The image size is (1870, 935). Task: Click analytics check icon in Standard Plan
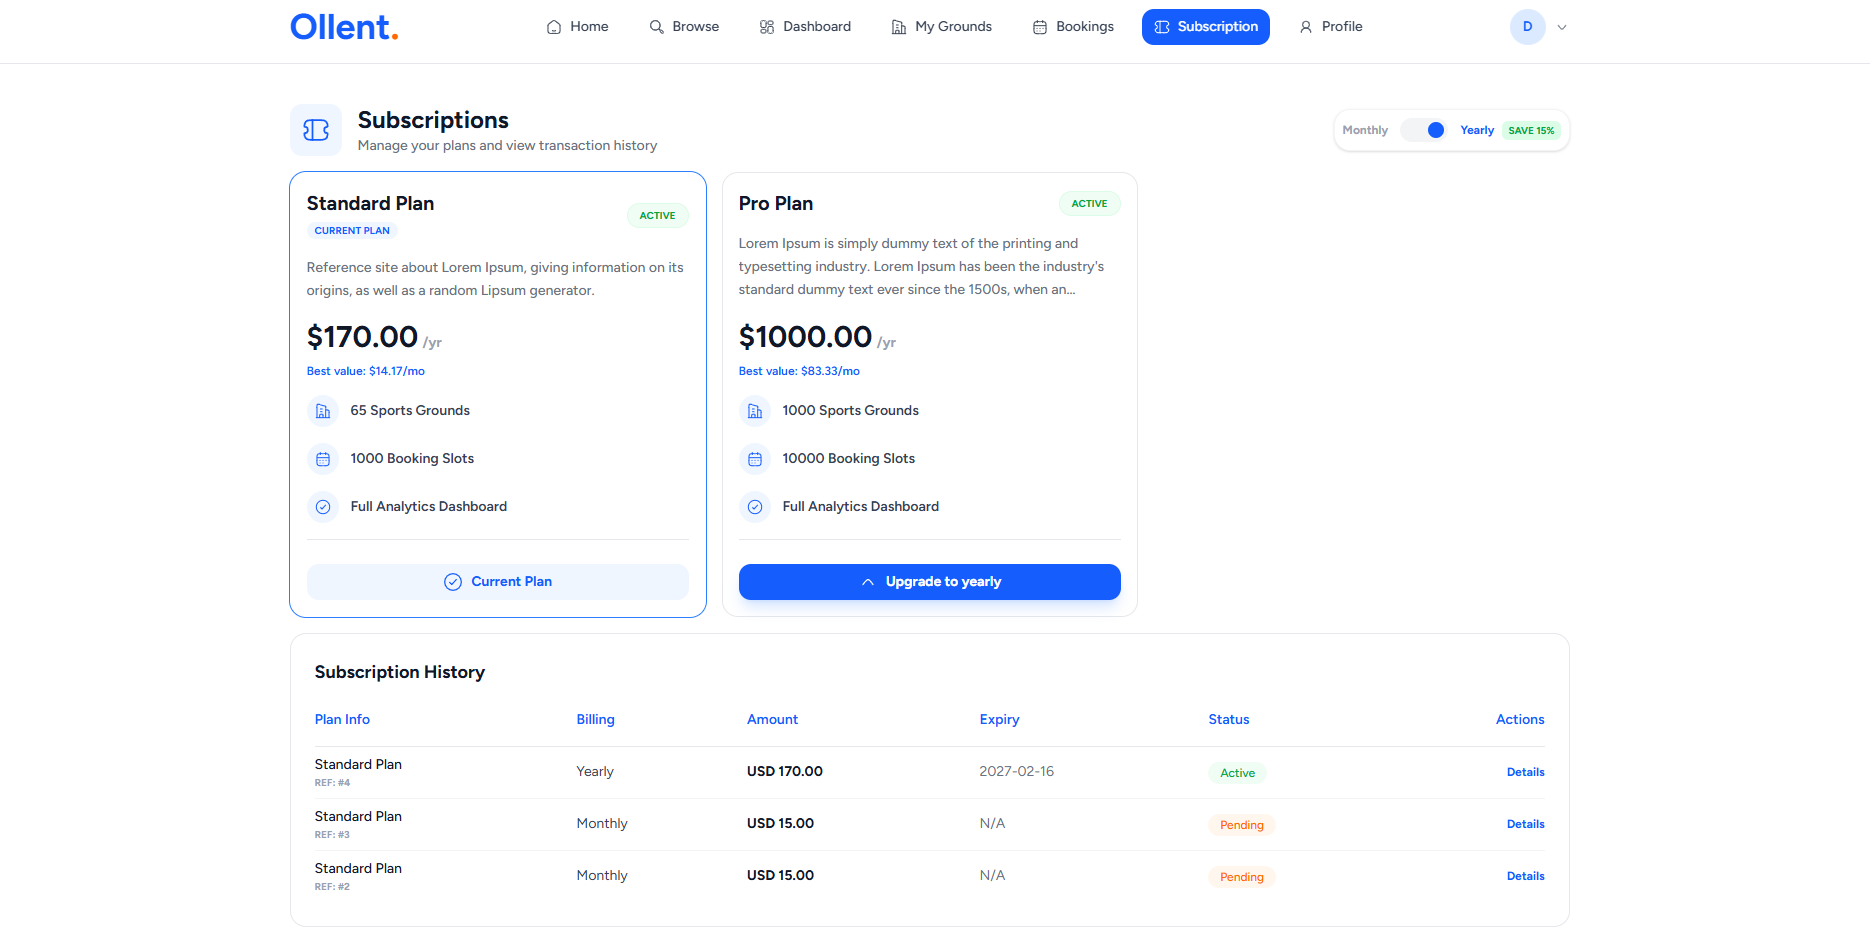click(323, 507)
